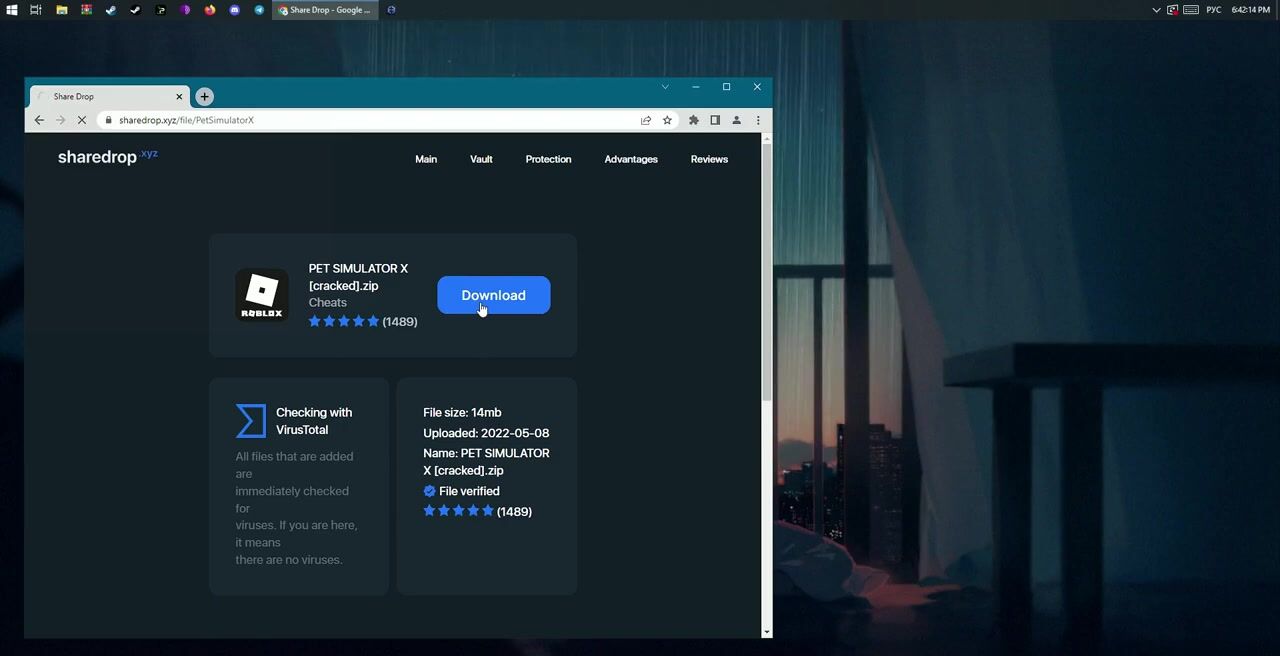
Task: Click the File size: 14mb text
Action: coord(462,412)
